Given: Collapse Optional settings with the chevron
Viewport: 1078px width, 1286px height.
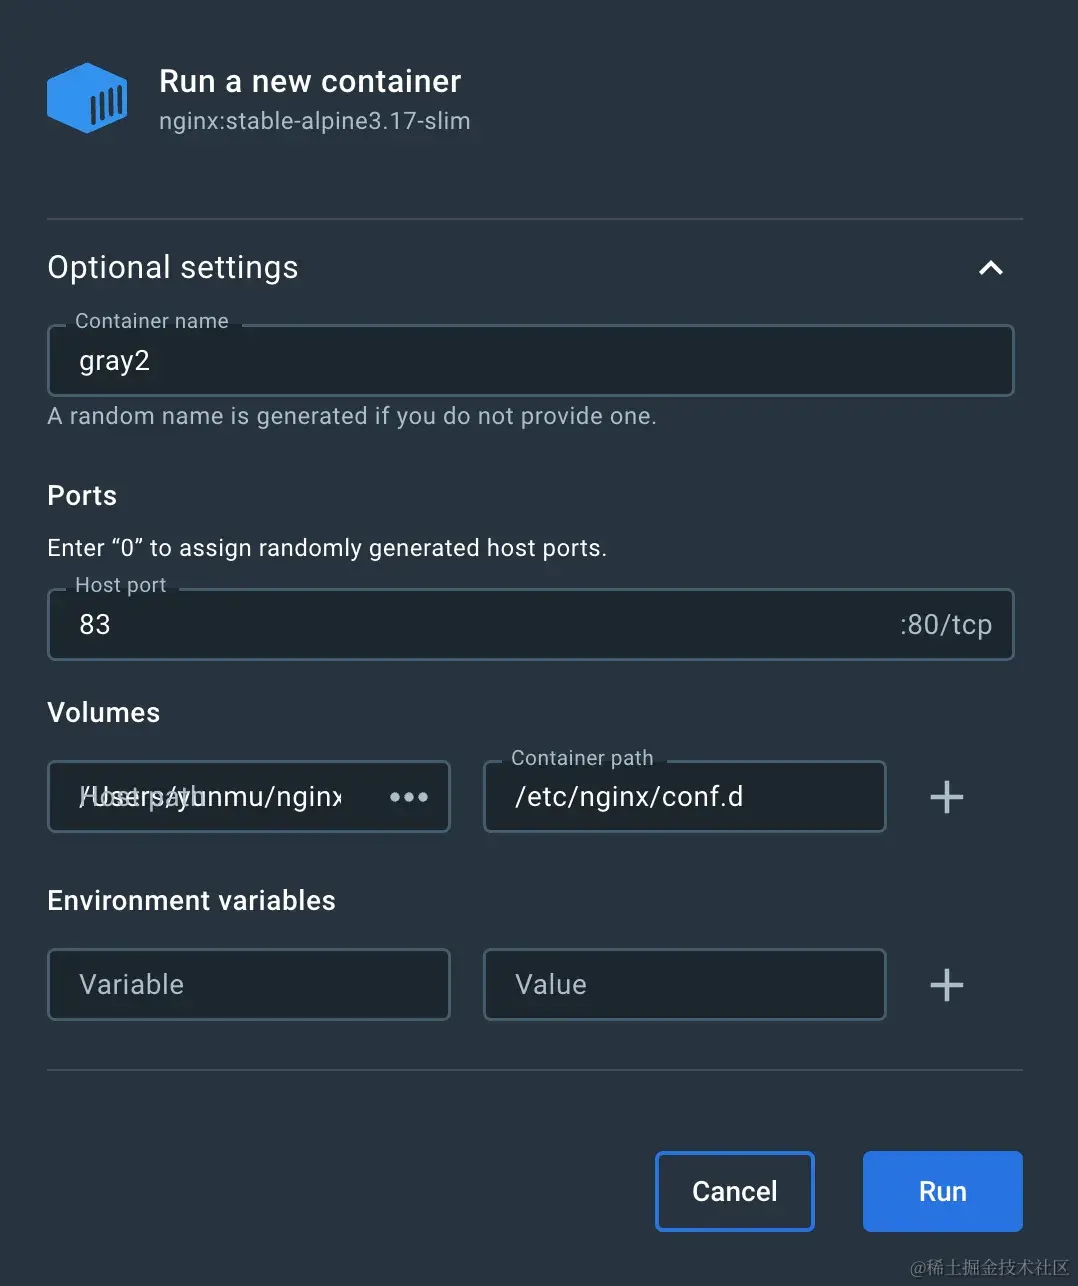Looking at the screenshot, I should click(x=990, y=268).
